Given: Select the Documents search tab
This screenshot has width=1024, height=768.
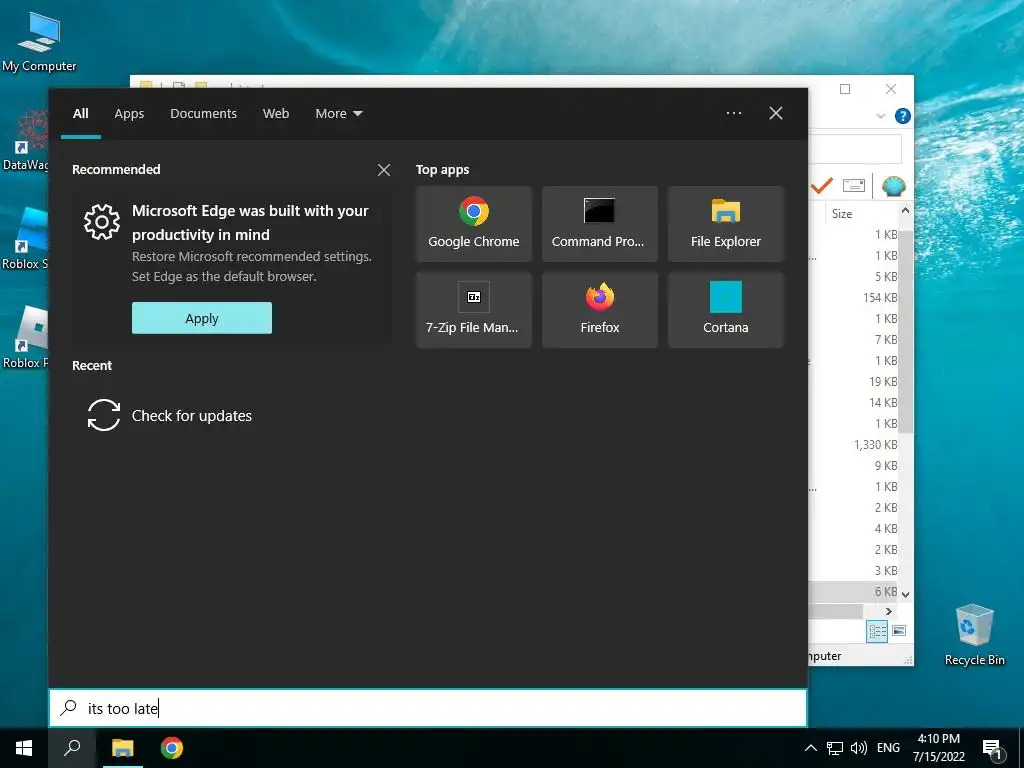Looking at the screenshot, I should pos(203,114).
